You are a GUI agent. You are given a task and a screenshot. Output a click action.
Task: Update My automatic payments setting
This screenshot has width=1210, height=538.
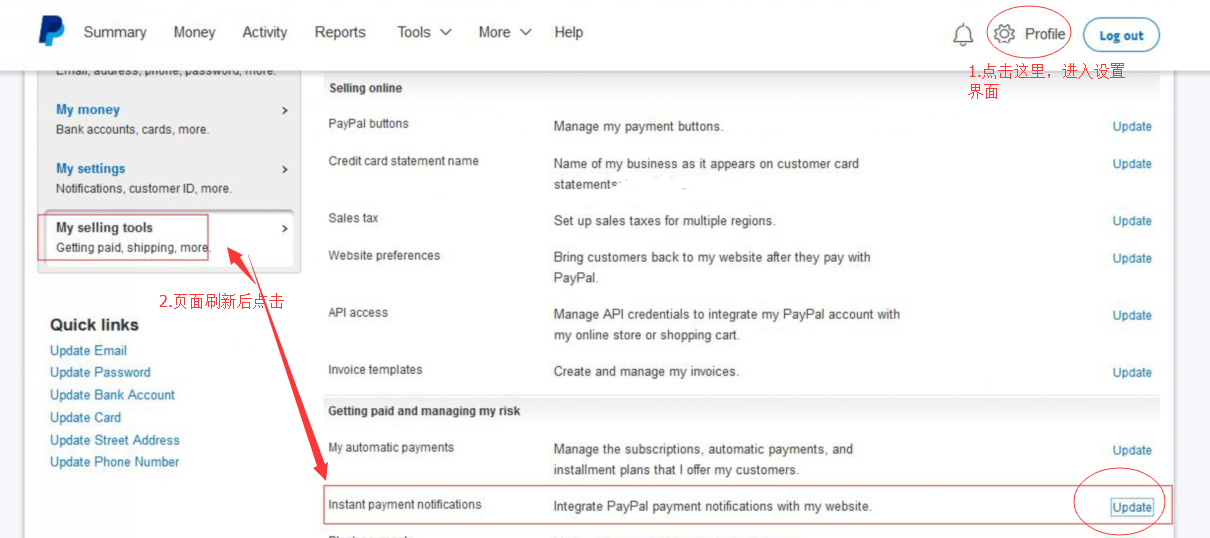[1132, 450]
